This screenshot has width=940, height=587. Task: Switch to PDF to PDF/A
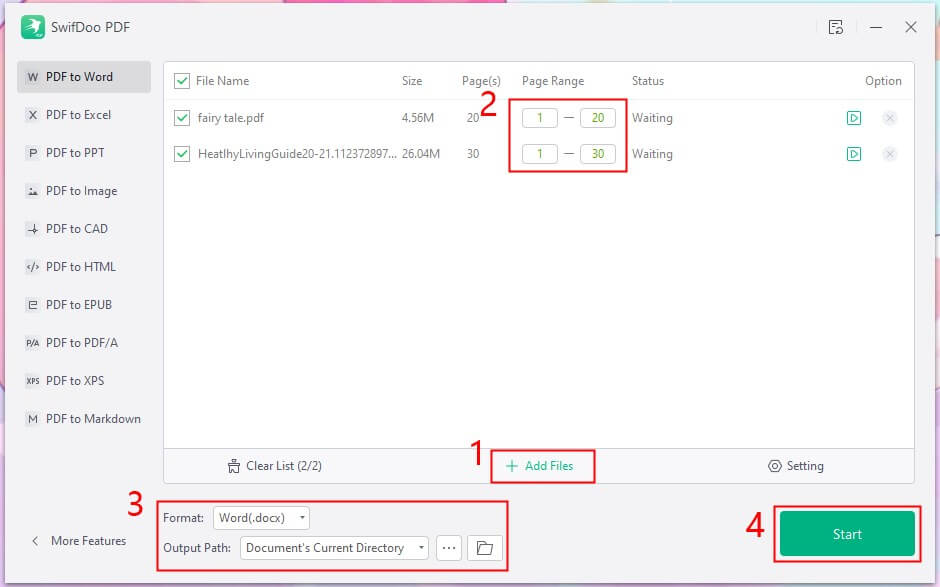pos(84,343)
